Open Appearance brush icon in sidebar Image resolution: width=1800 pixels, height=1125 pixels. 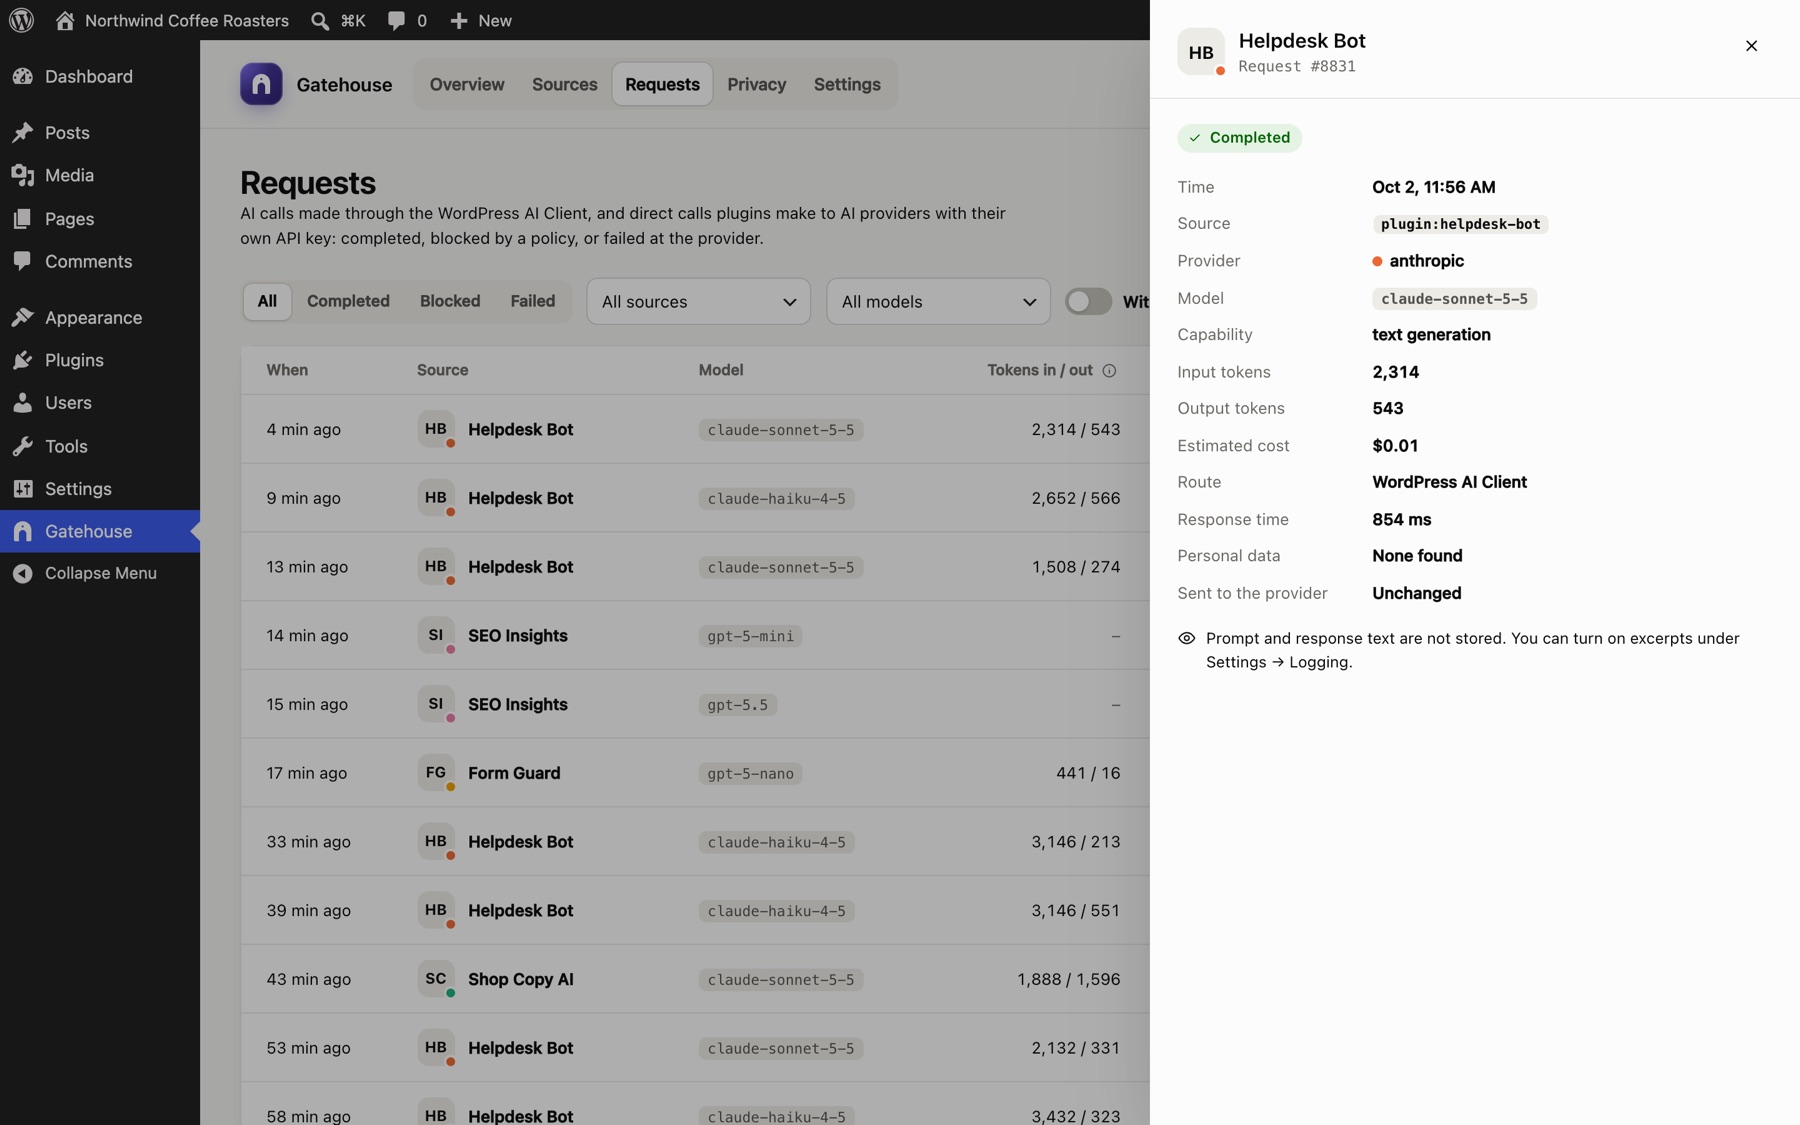(x=23, y=317)
